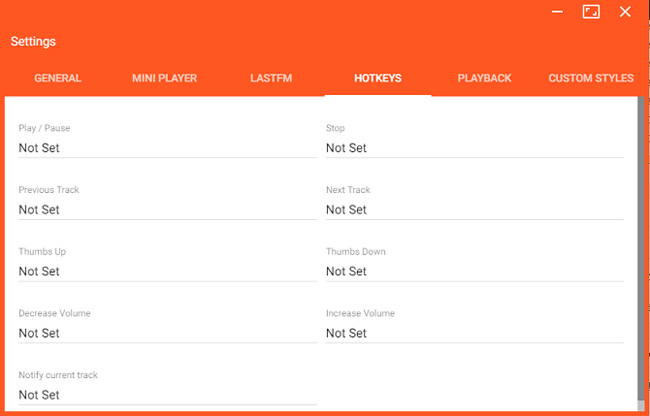This screenshot has width=650, height=416.
Task: Click the Hotkeys tab
Action: [378, 78]
